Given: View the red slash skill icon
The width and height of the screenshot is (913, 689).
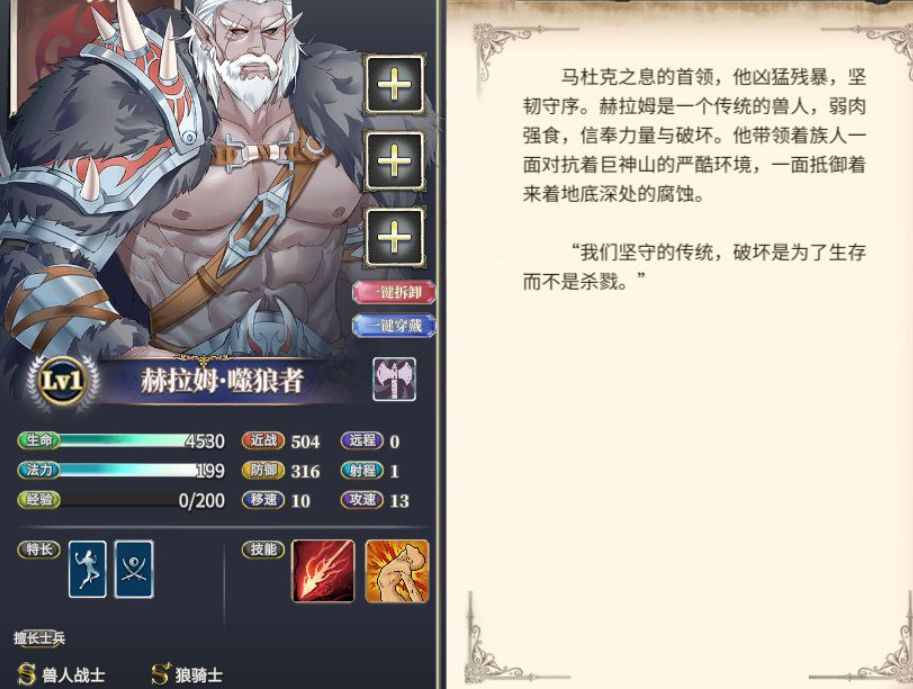Looking at the screenshot, I should point(323,571).
